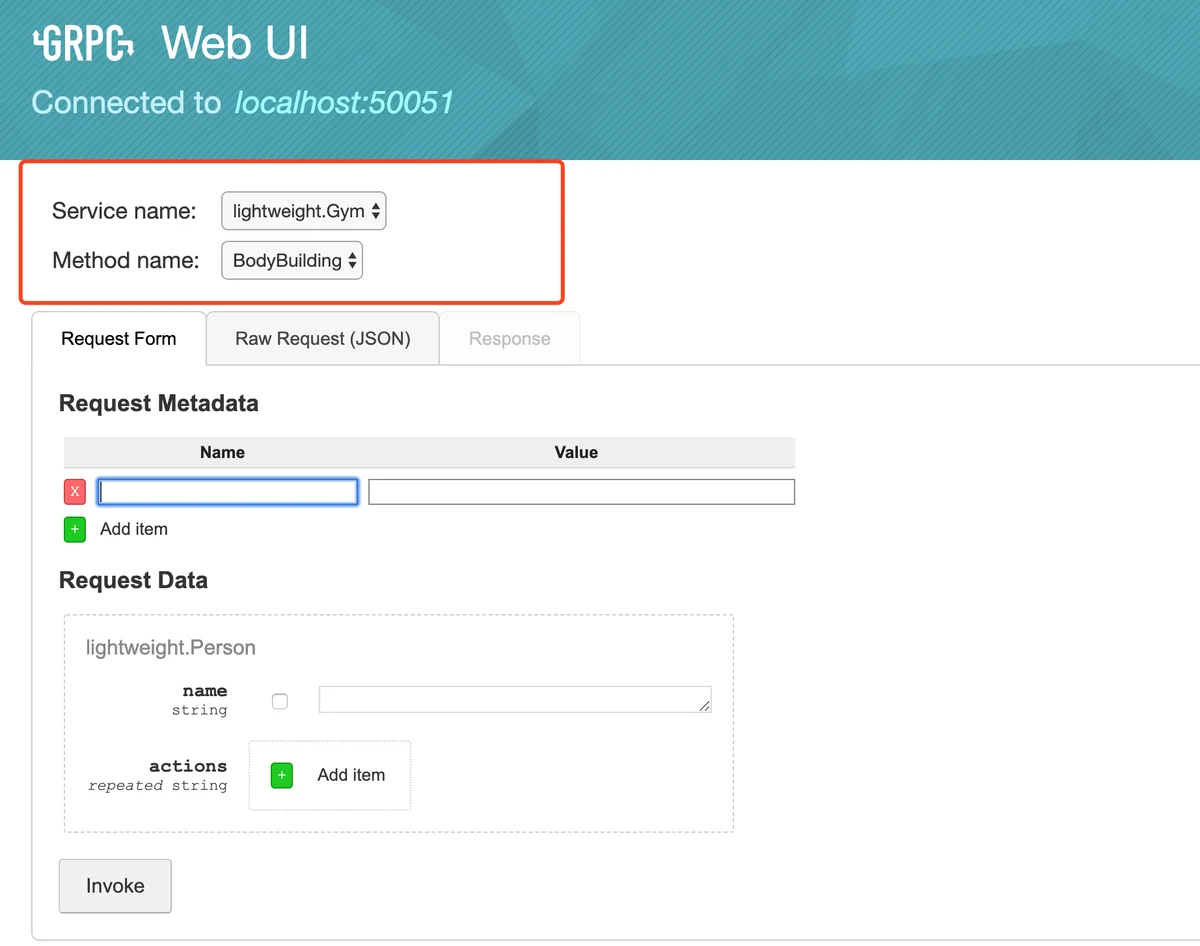Open the Method name dropdown
The width and height of the screenshot is (1200, 946).
[x=292, y=260]
